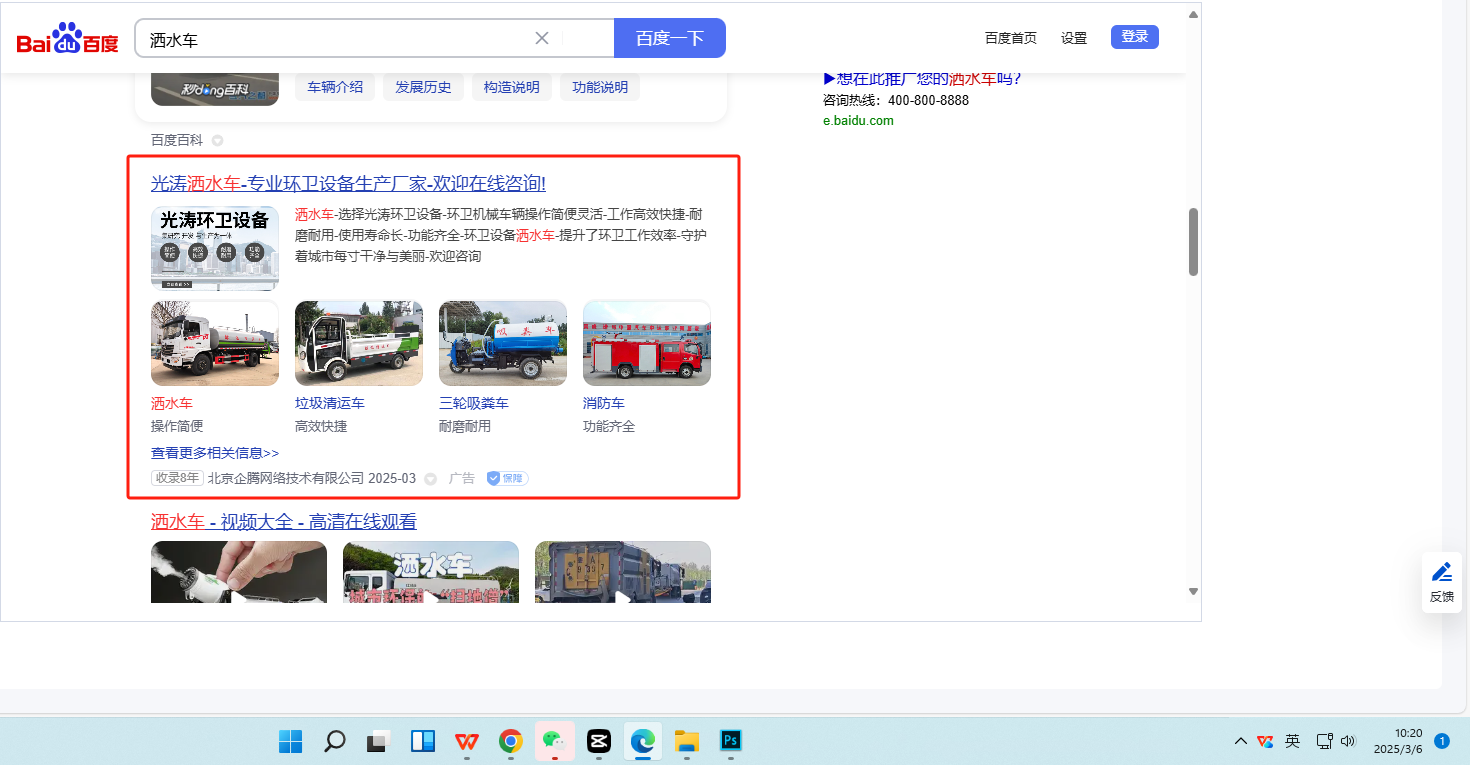Play the third video showing yellow truck rear
Viewport: 1470px width, 765px height.
tap(623, 572)
